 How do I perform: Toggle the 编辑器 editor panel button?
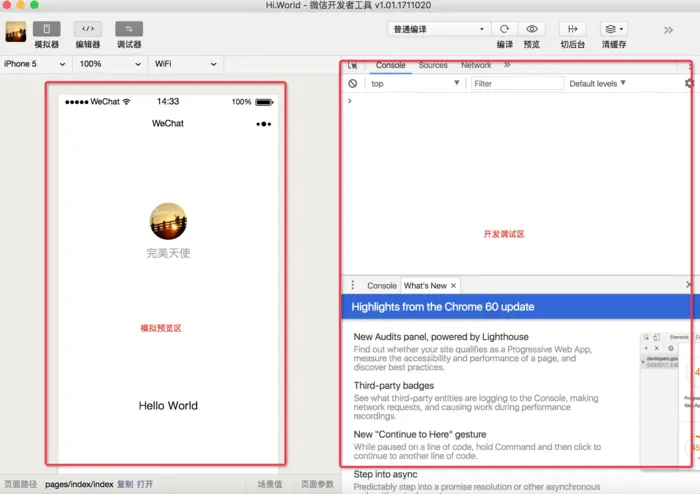coord(88,29)
